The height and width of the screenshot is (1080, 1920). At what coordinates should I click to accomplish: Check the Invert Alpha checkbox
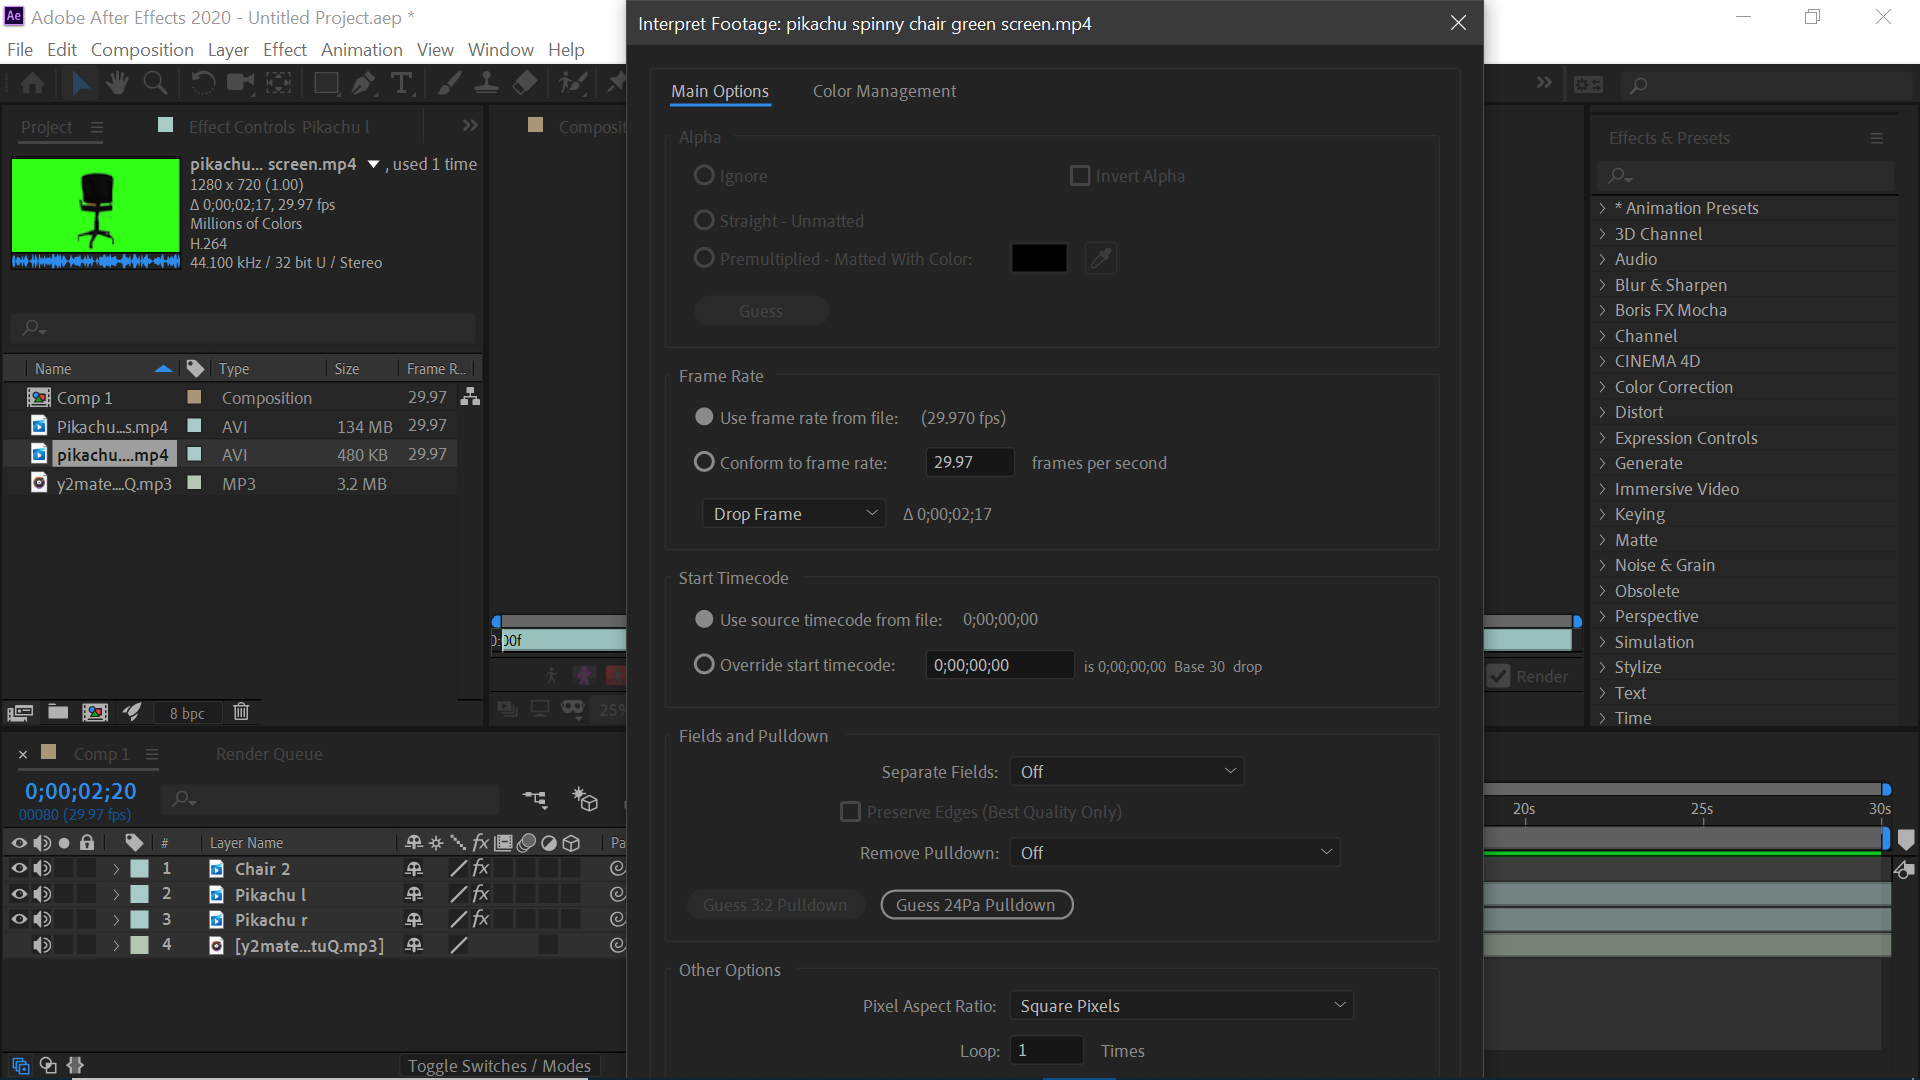1080,175
